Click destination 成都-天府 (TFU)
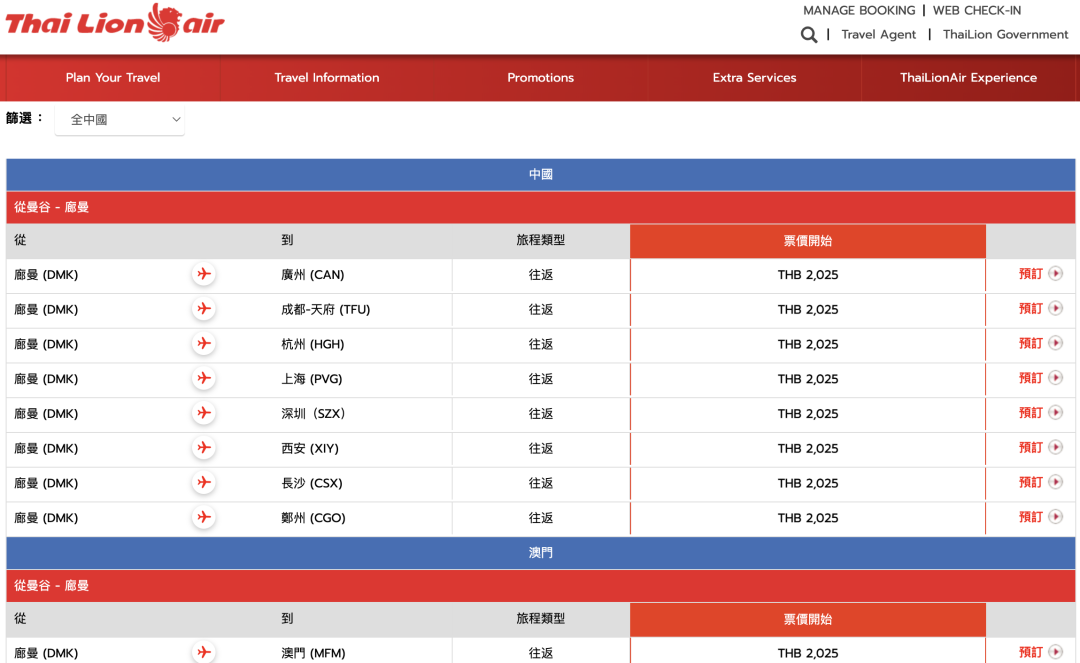 click(x=326, y=309)
